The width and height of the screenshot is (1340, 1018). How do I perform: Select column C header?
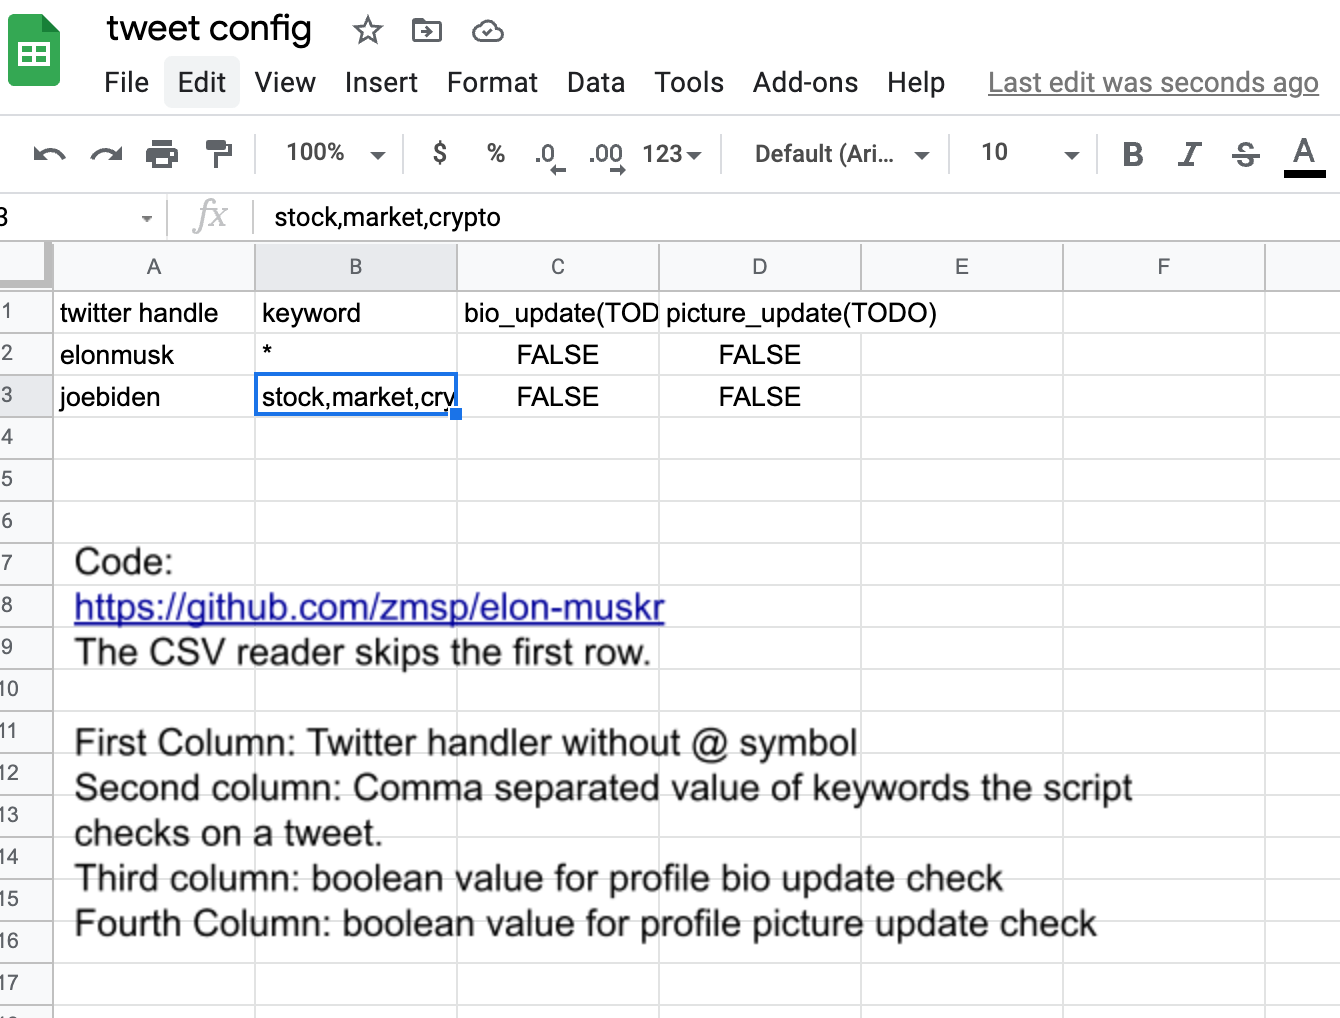tap(558, 266)
